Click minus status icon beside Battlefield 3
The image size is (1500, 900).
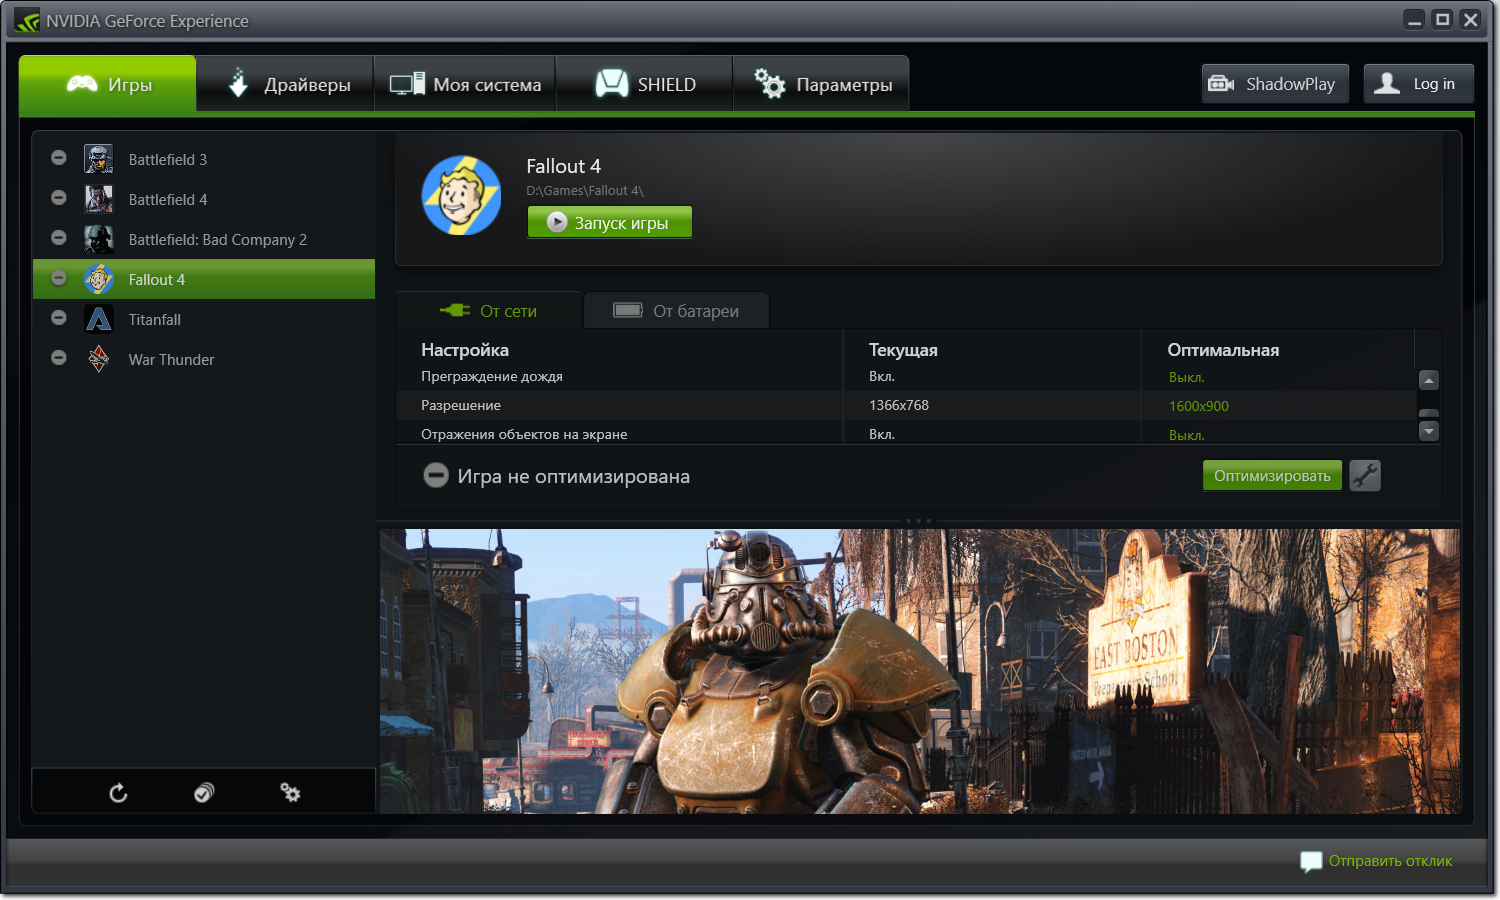coord(59,158)
